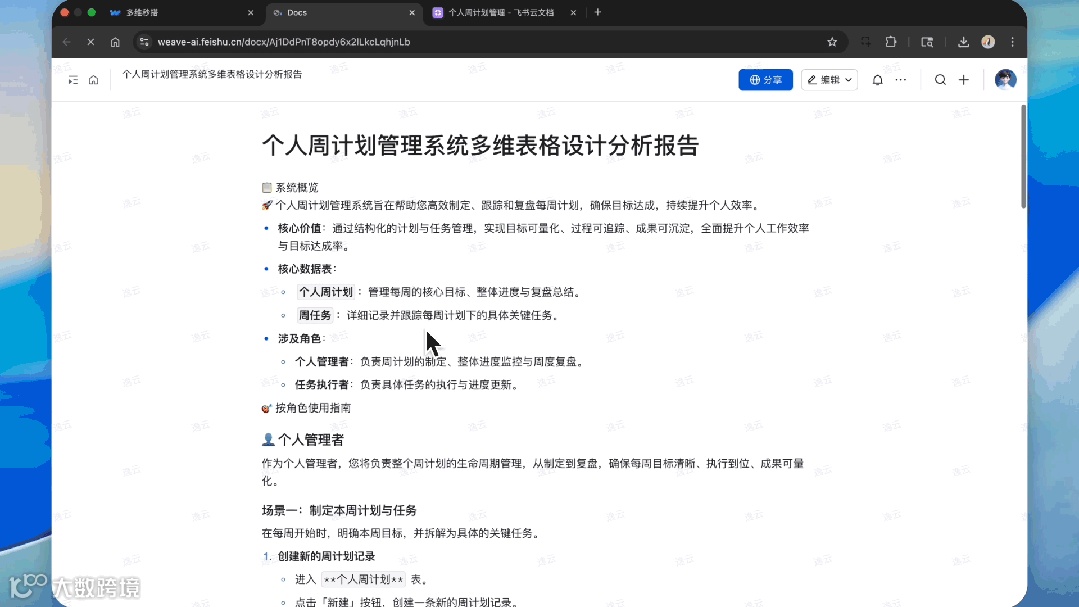Click the 系统概览 heading
1079x607 pixels.
(x=290, y=187)
